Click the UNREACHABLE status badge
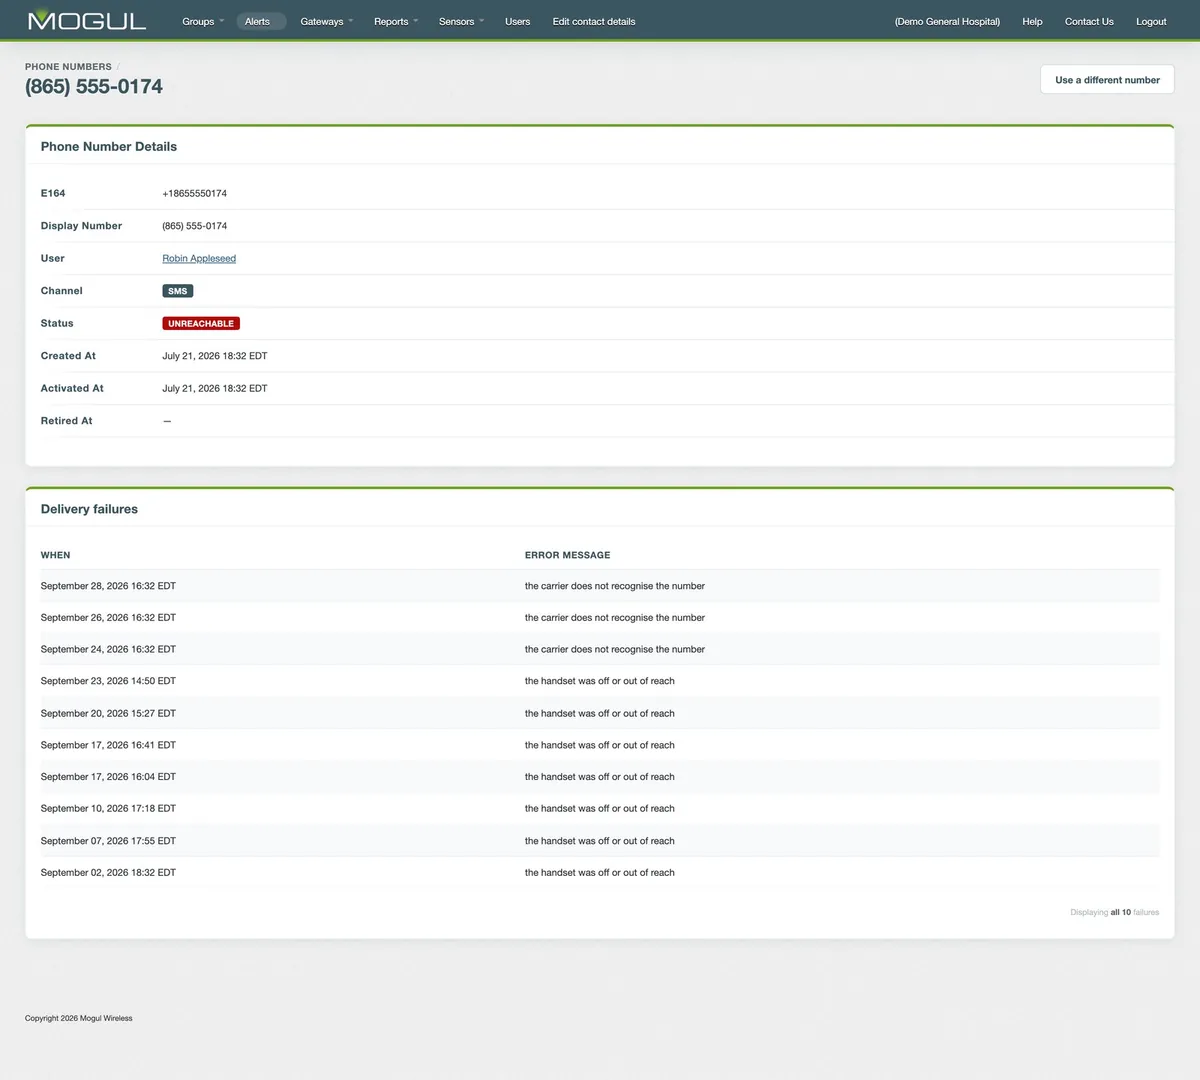The height and width of the screenshot is (1080, 1200). click(x=201, y=324)
